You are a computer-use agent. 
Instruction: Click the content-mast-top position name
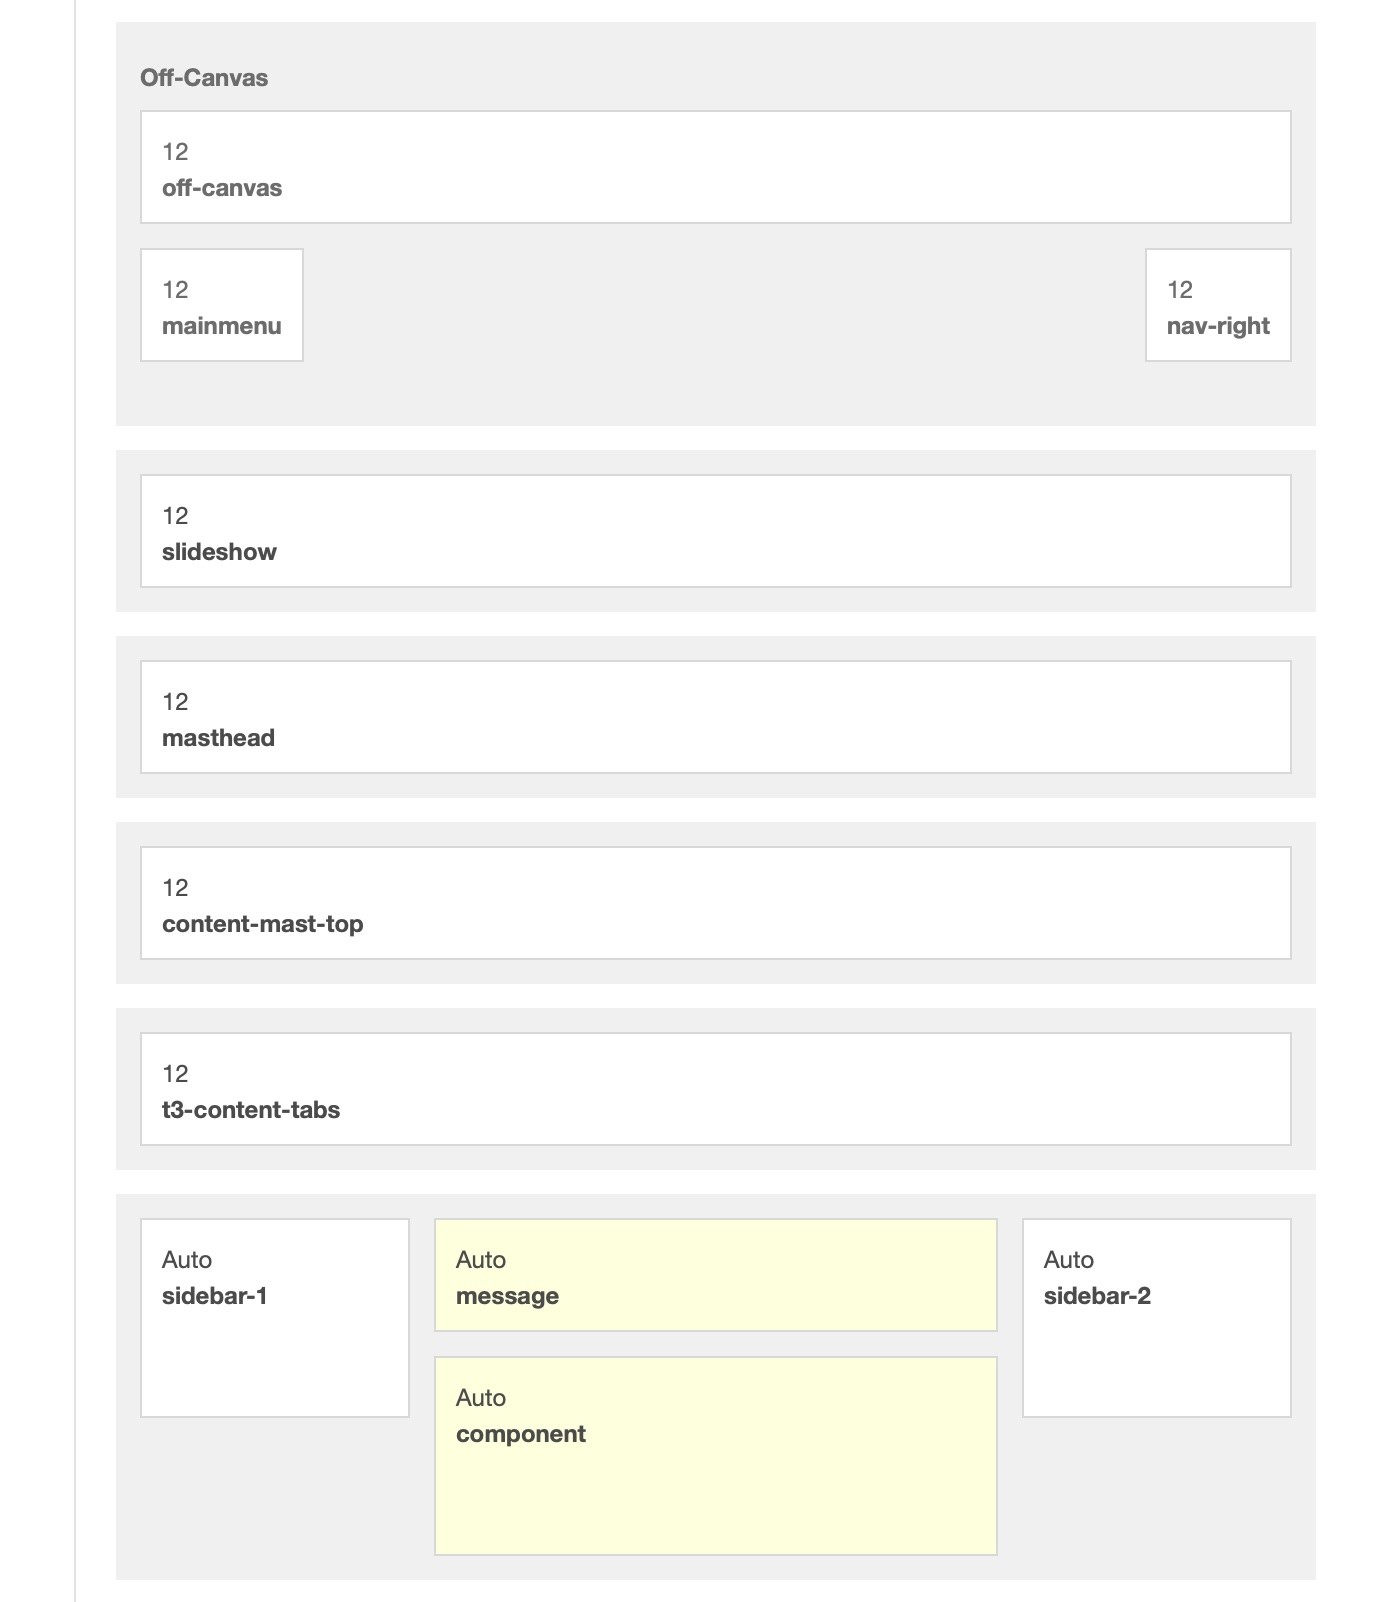262,924
